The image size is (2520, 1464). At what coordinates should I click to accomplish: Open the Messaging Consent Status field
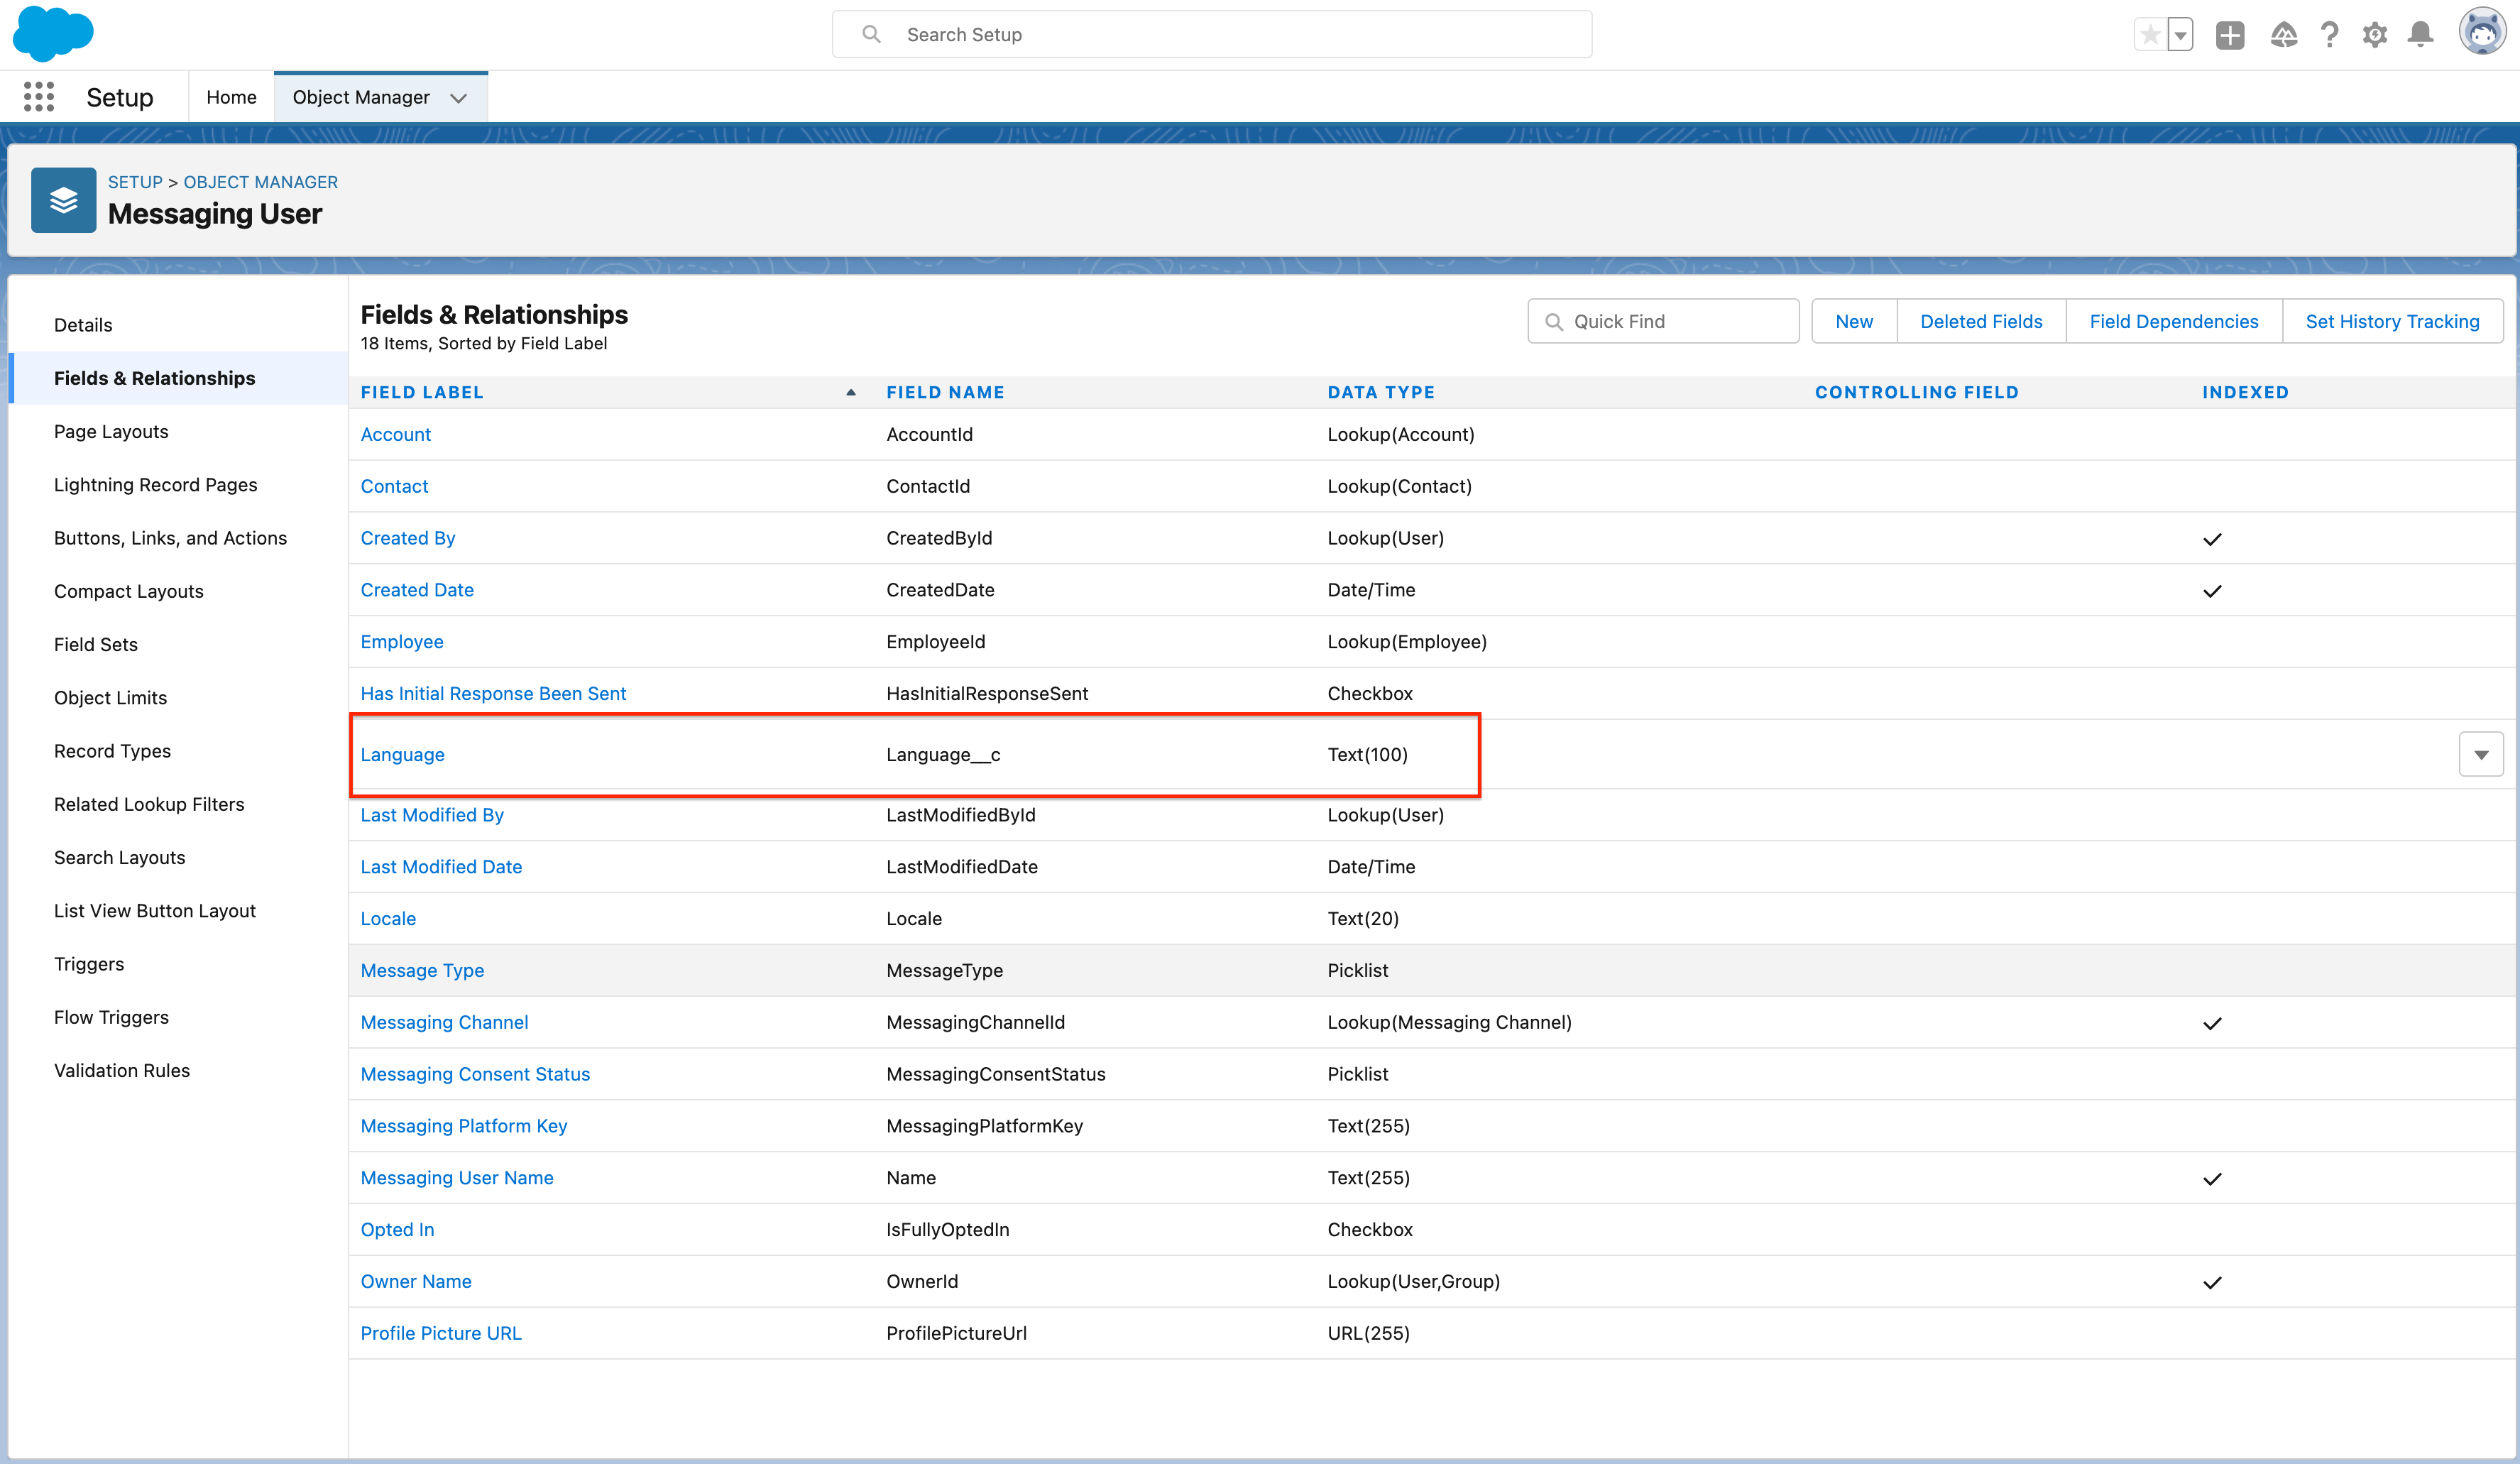[x=475, y=1074]
